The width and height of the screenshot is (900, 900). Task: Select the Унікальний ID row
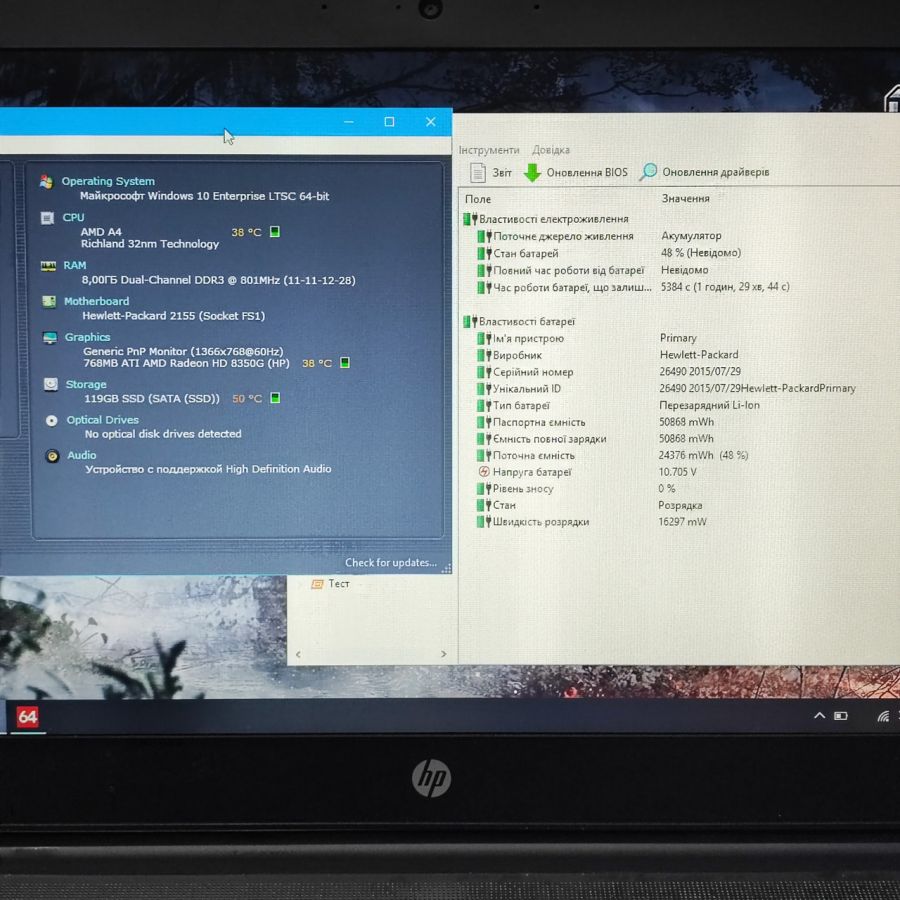pyautogui.click(x=666, y=389)
